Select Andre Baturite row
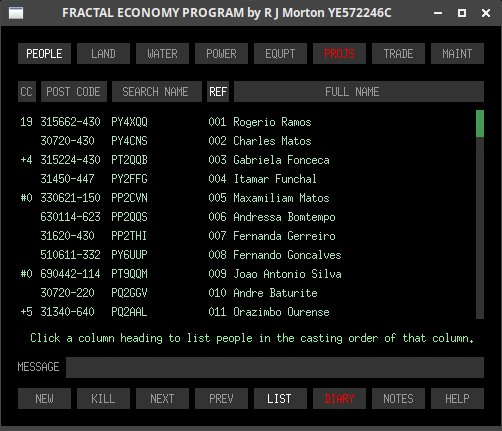 [x=275, y=293]
